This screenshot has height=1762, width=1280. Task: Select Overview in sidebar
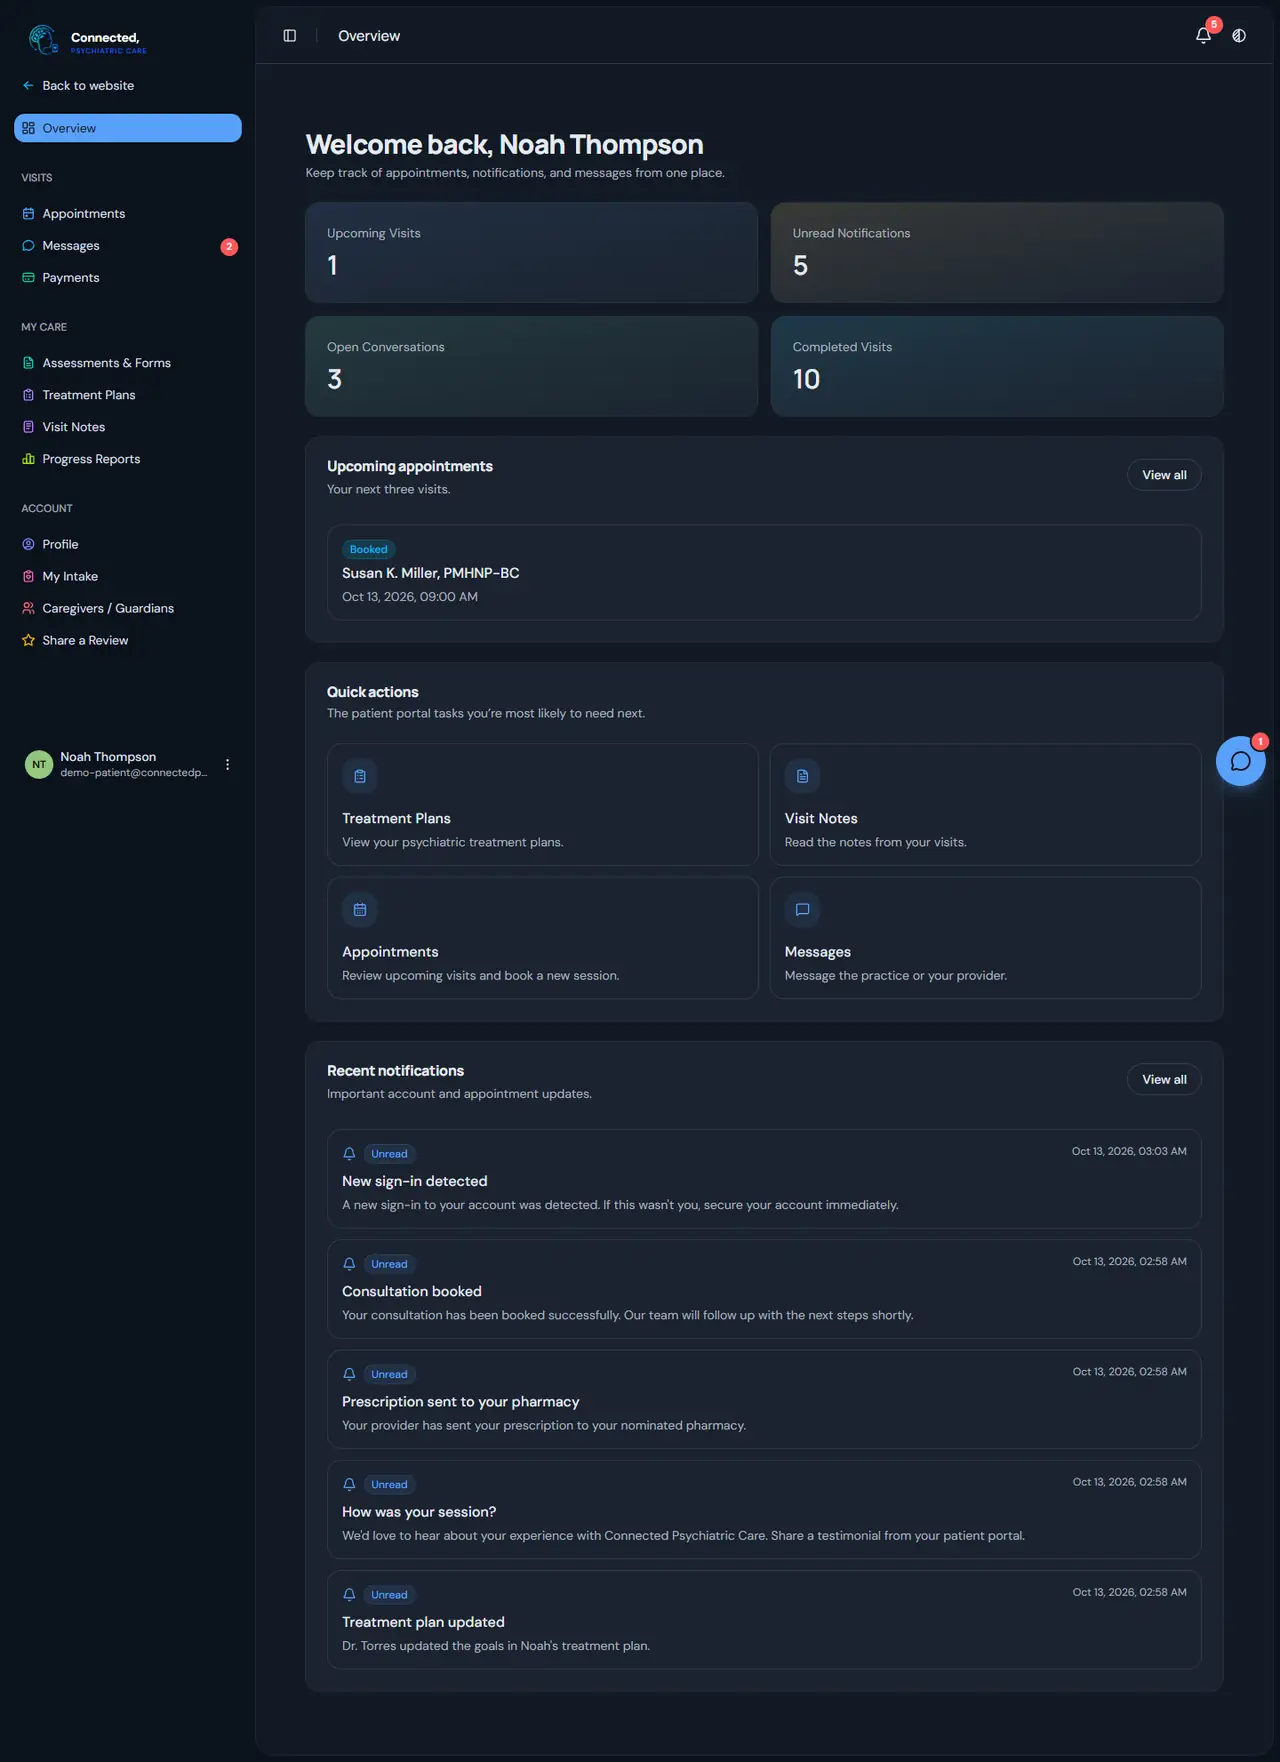pyautogui.click(x=128, y=128)
